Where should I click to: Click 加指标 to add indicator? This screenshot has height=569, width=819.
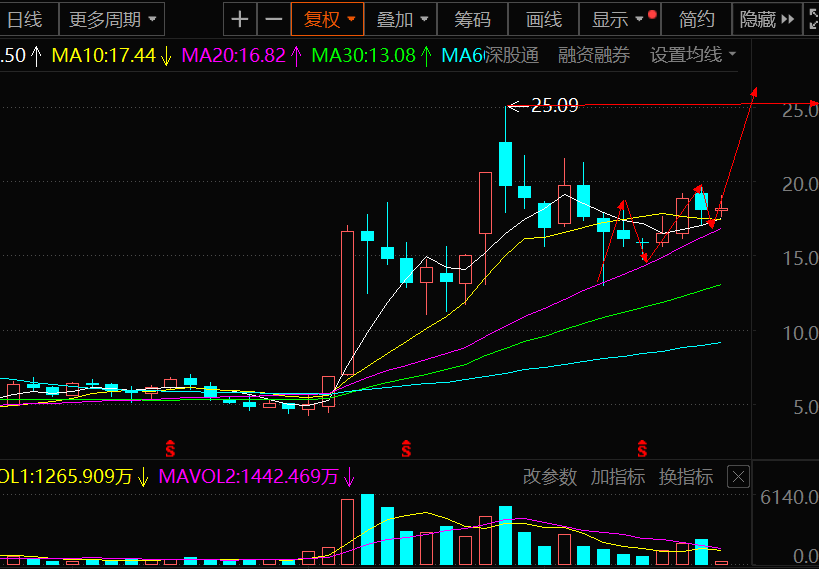[x=618, y=477]
